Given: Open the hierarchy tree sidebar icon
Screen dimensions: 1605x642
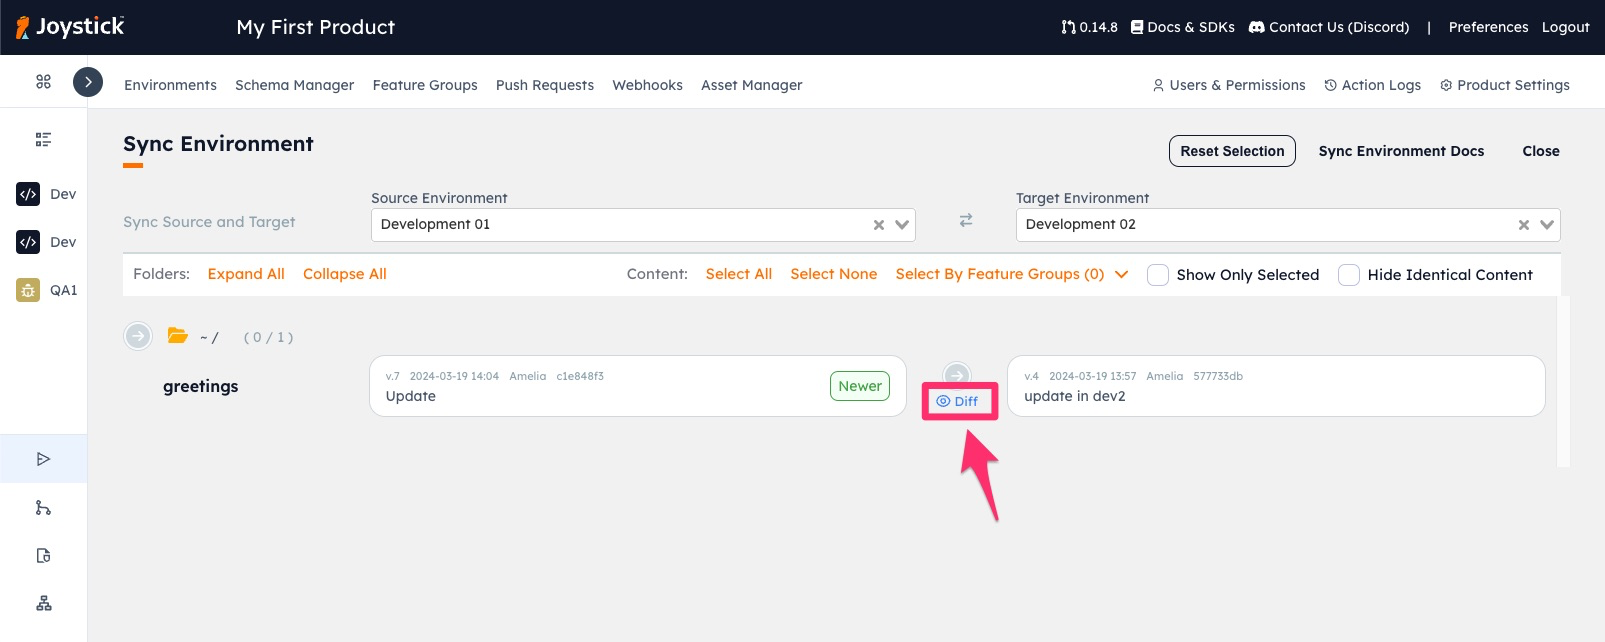Looking at the screenshot, I should coord(43,604).
